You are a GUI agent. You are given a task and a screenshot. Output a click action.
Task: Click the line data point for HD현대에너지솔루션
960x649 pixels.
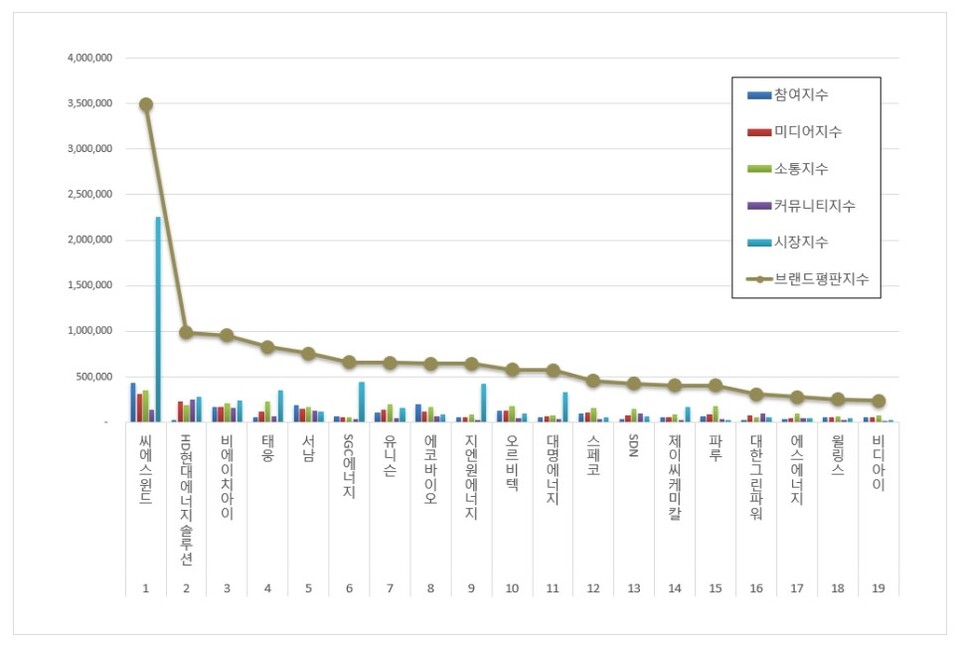[186, 332]
